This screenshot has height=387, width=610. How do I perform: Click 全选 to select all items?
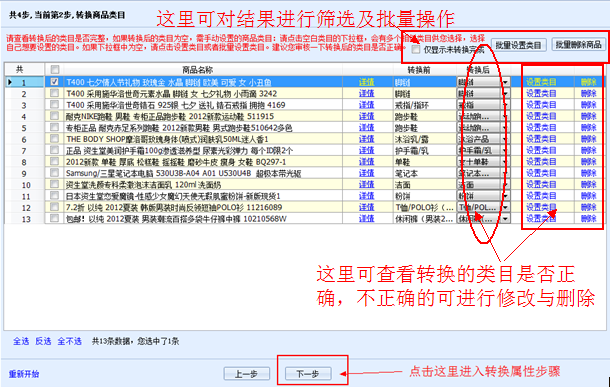[x=21, y=341]
